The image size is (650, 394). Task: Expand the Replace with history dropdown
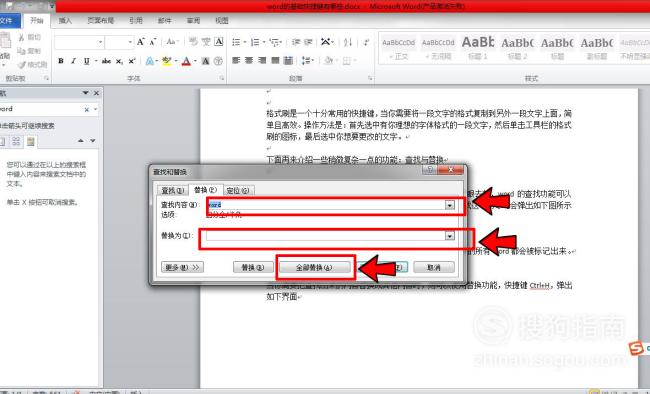[450, 236]
